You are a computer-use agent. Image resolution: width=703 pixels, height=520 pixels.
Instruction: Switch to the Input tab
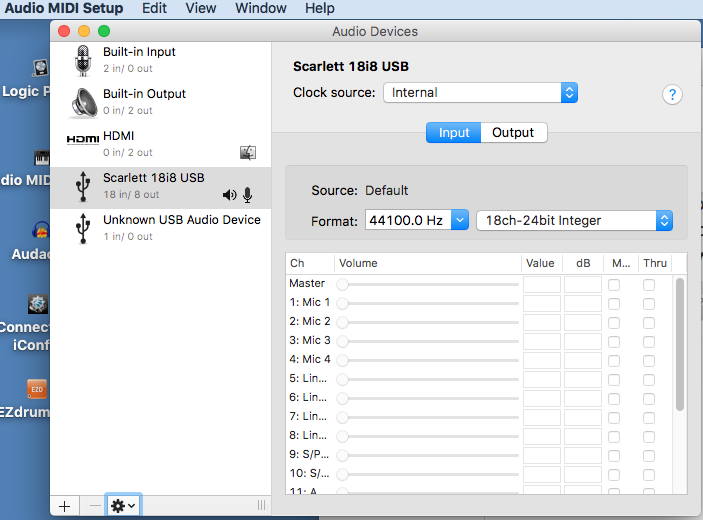click(x=454, y=133)
